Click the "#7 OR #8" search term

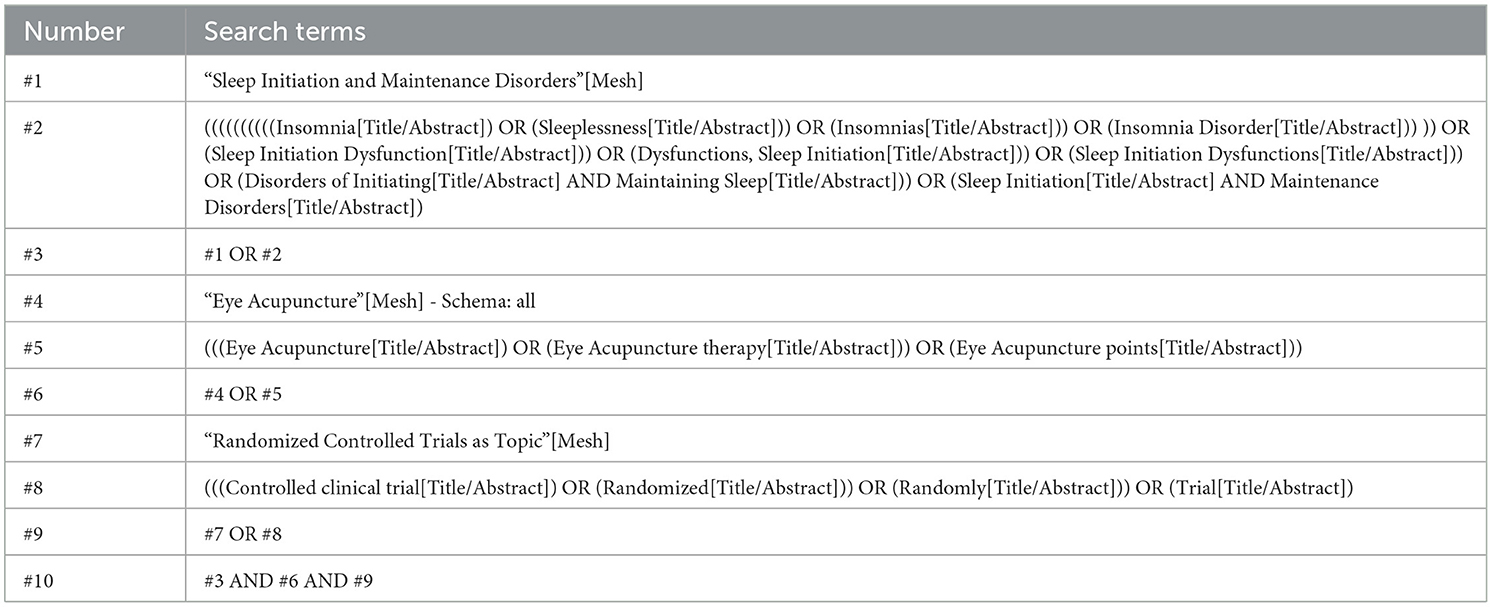point(244,534)
